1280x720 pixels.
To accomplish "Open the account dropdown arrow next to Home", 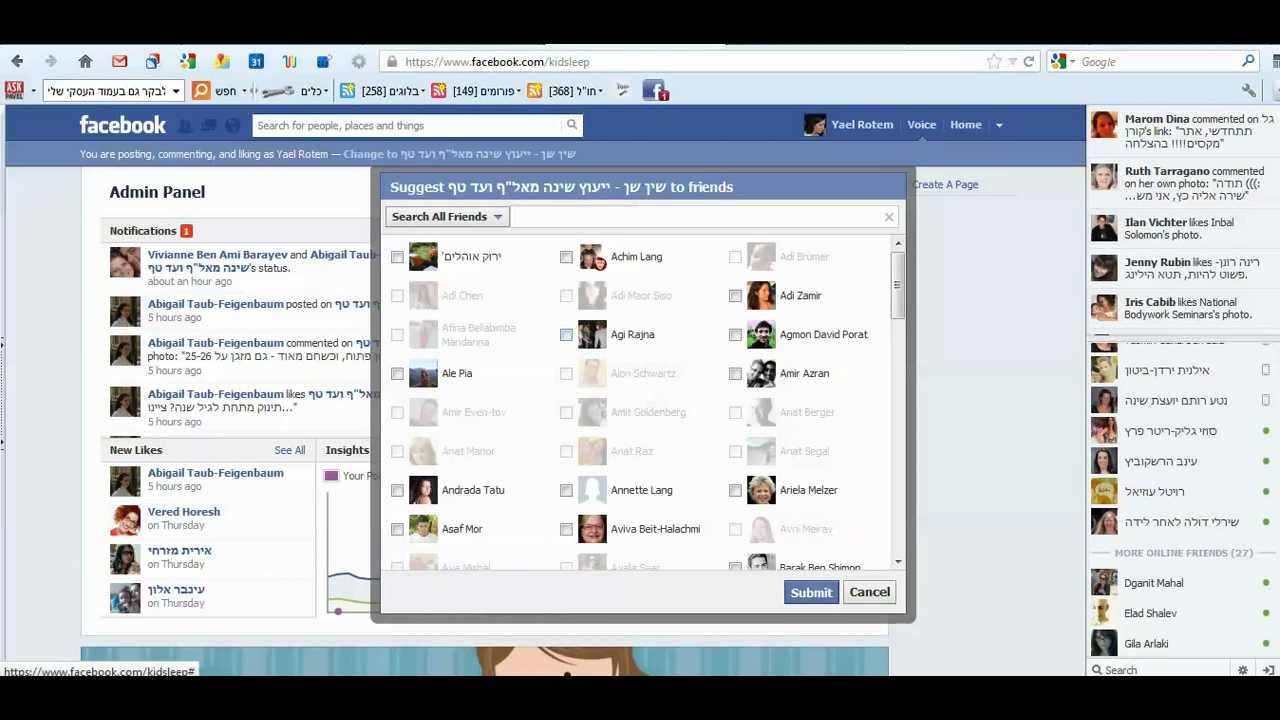I will pos(999,125).
